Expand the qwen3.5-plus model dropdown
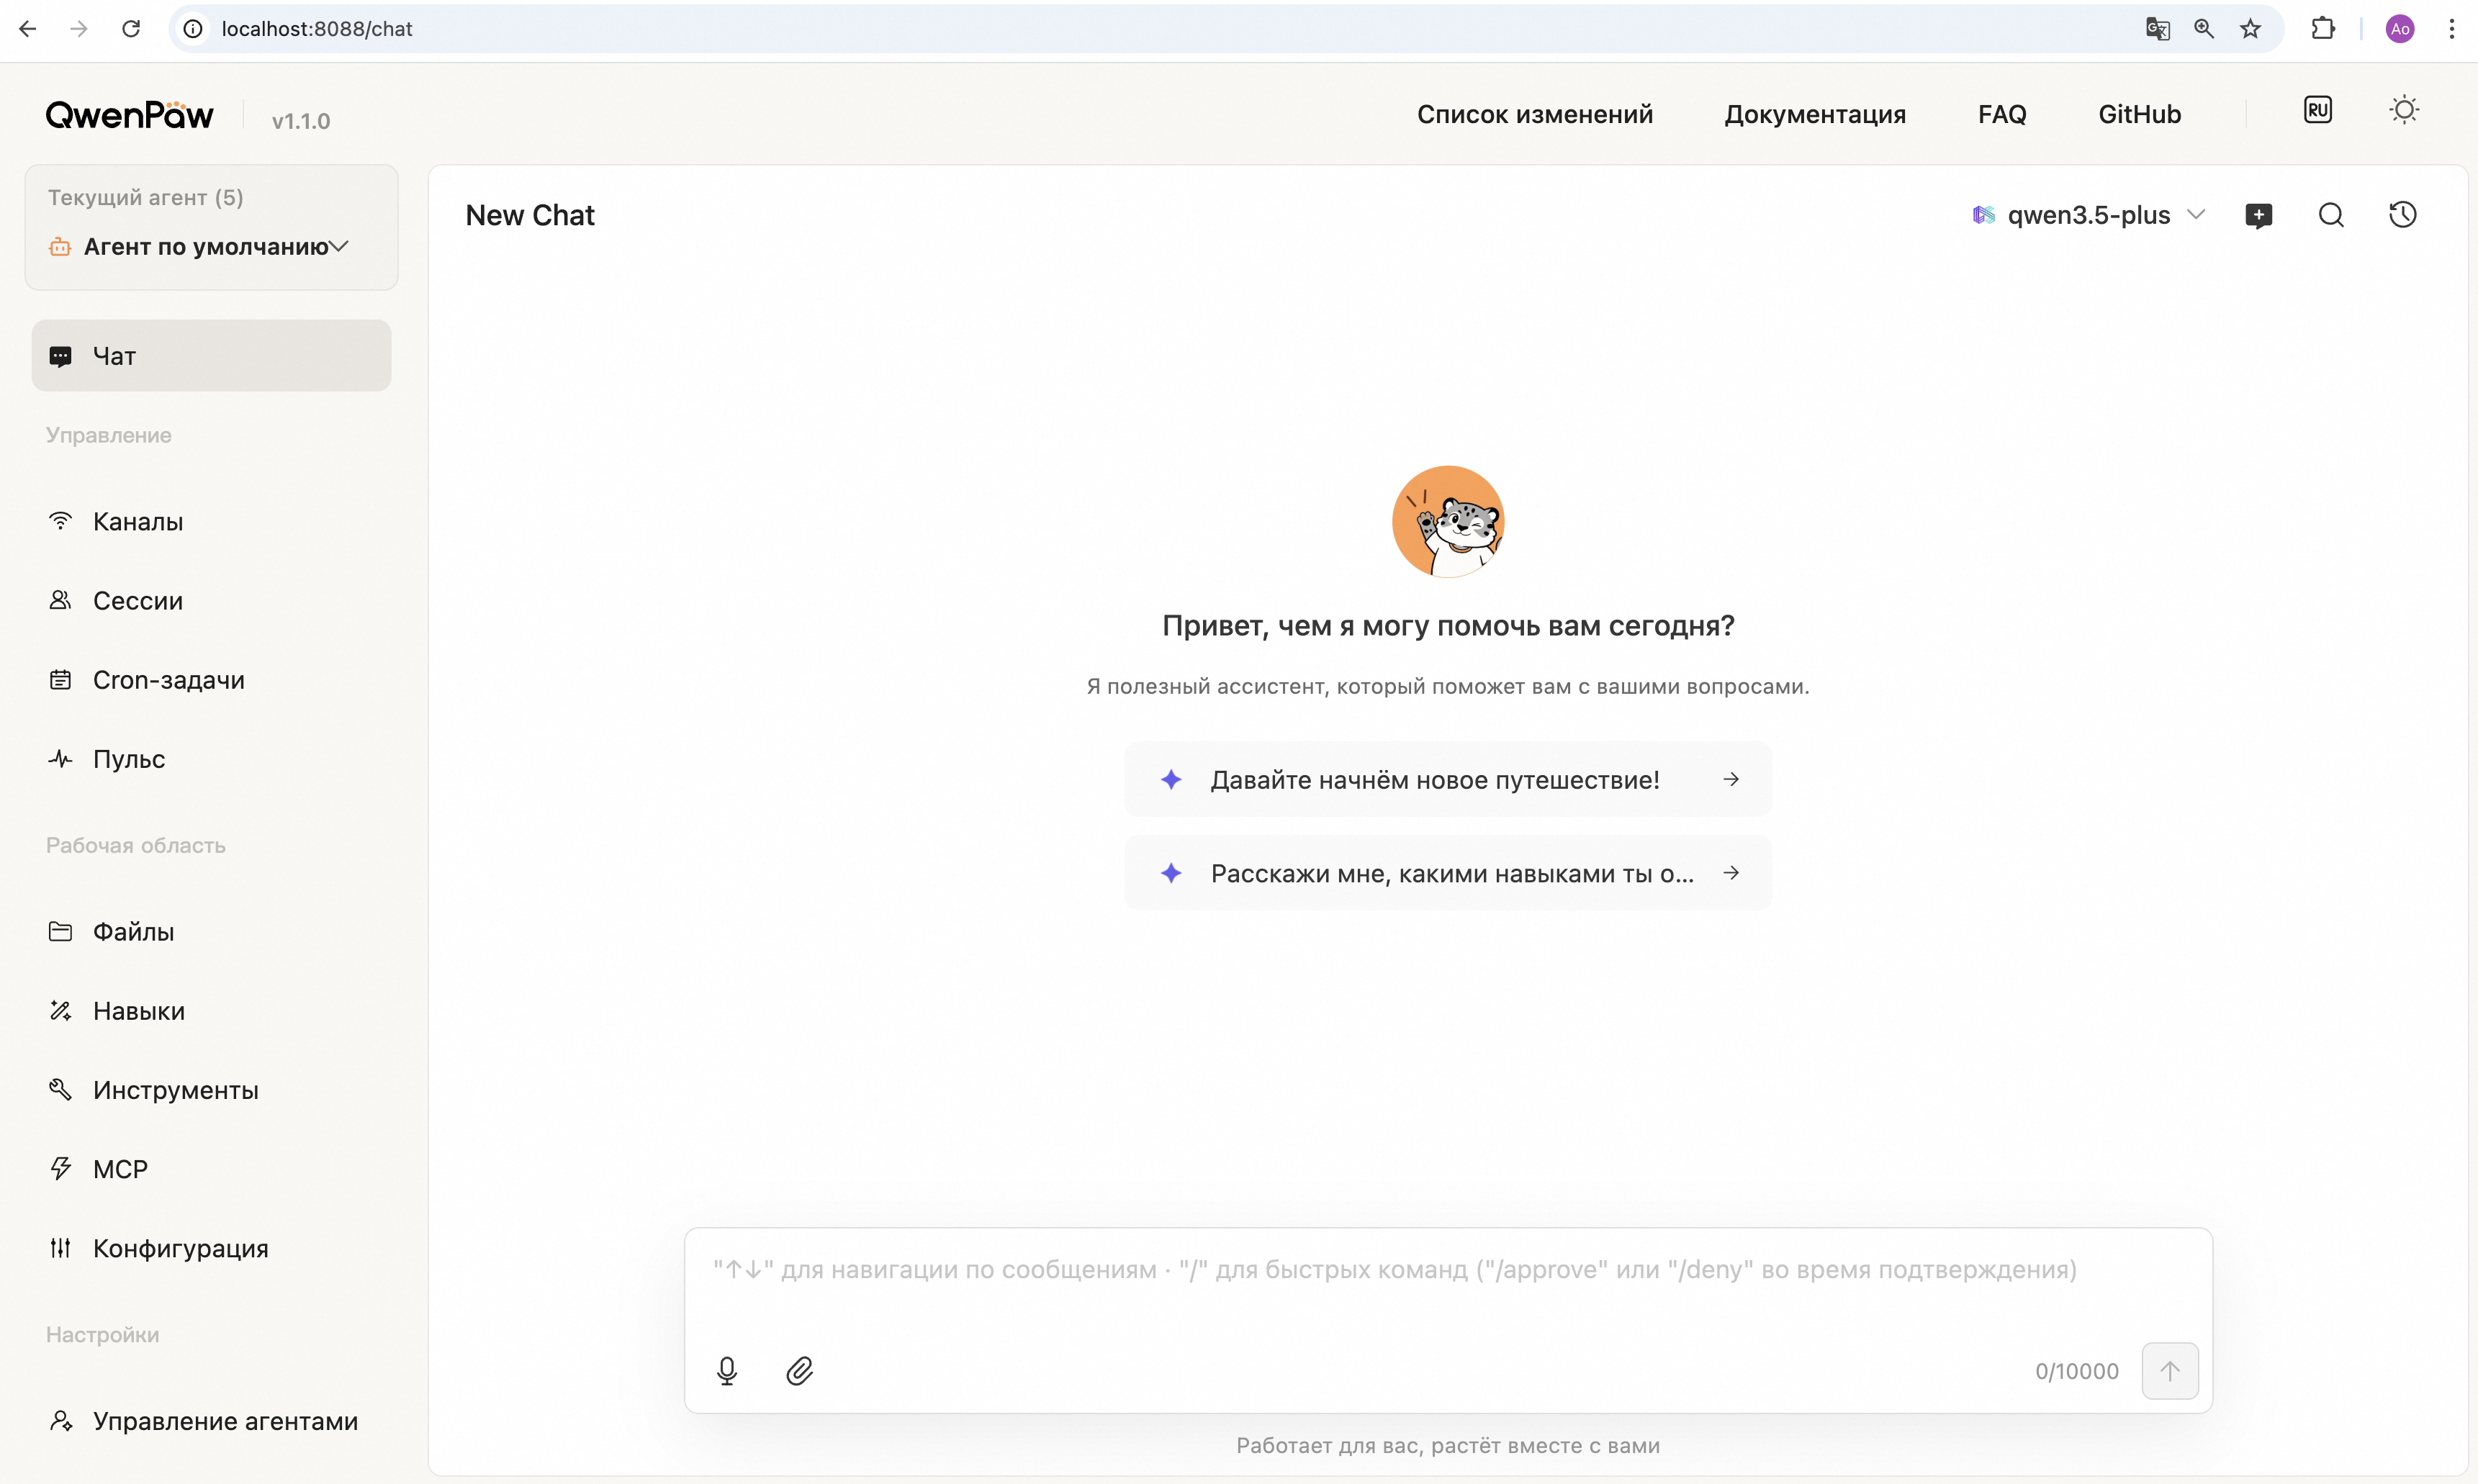Image resolution: width=2478 pixels, height=1484 pixels. pyautogui.click(x=2089, y=215)
